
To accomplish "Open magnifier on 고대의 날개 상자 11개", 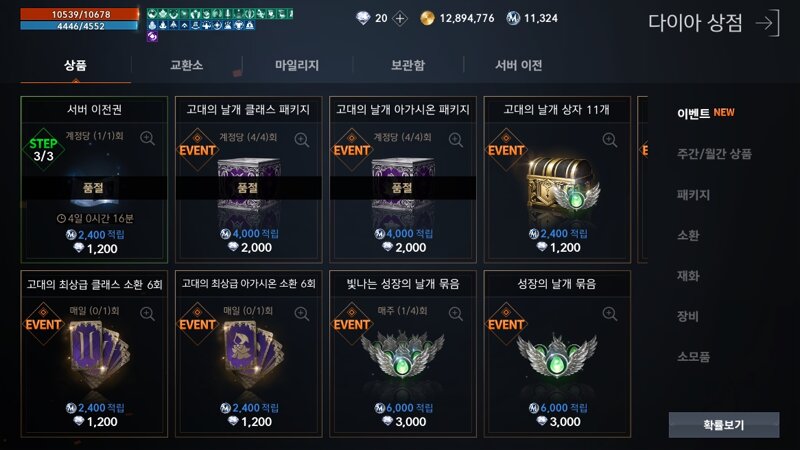I will (x=610, y=140).
